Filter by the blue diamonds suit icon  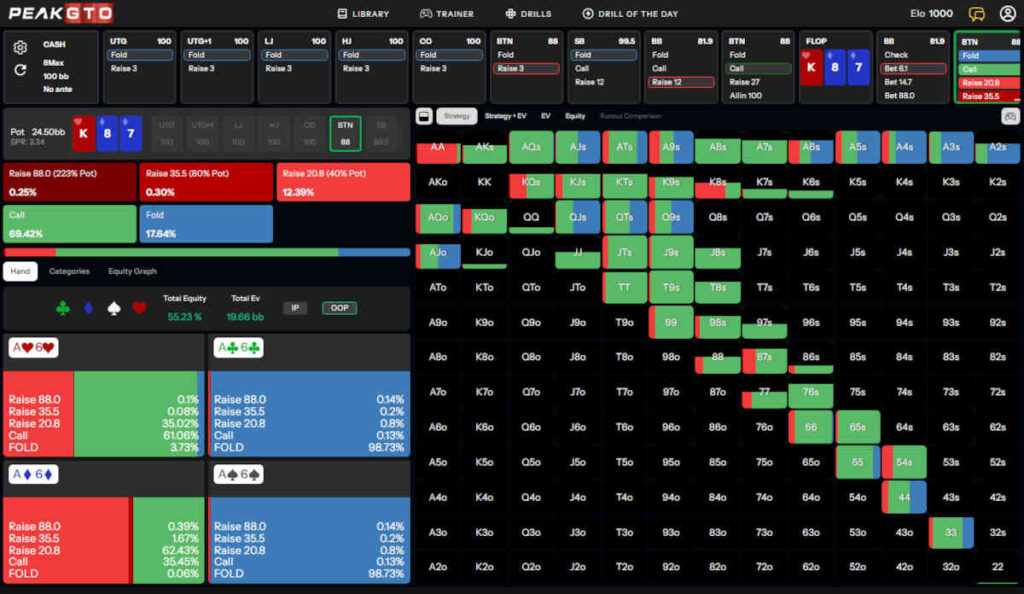click(x=89, y=309)
